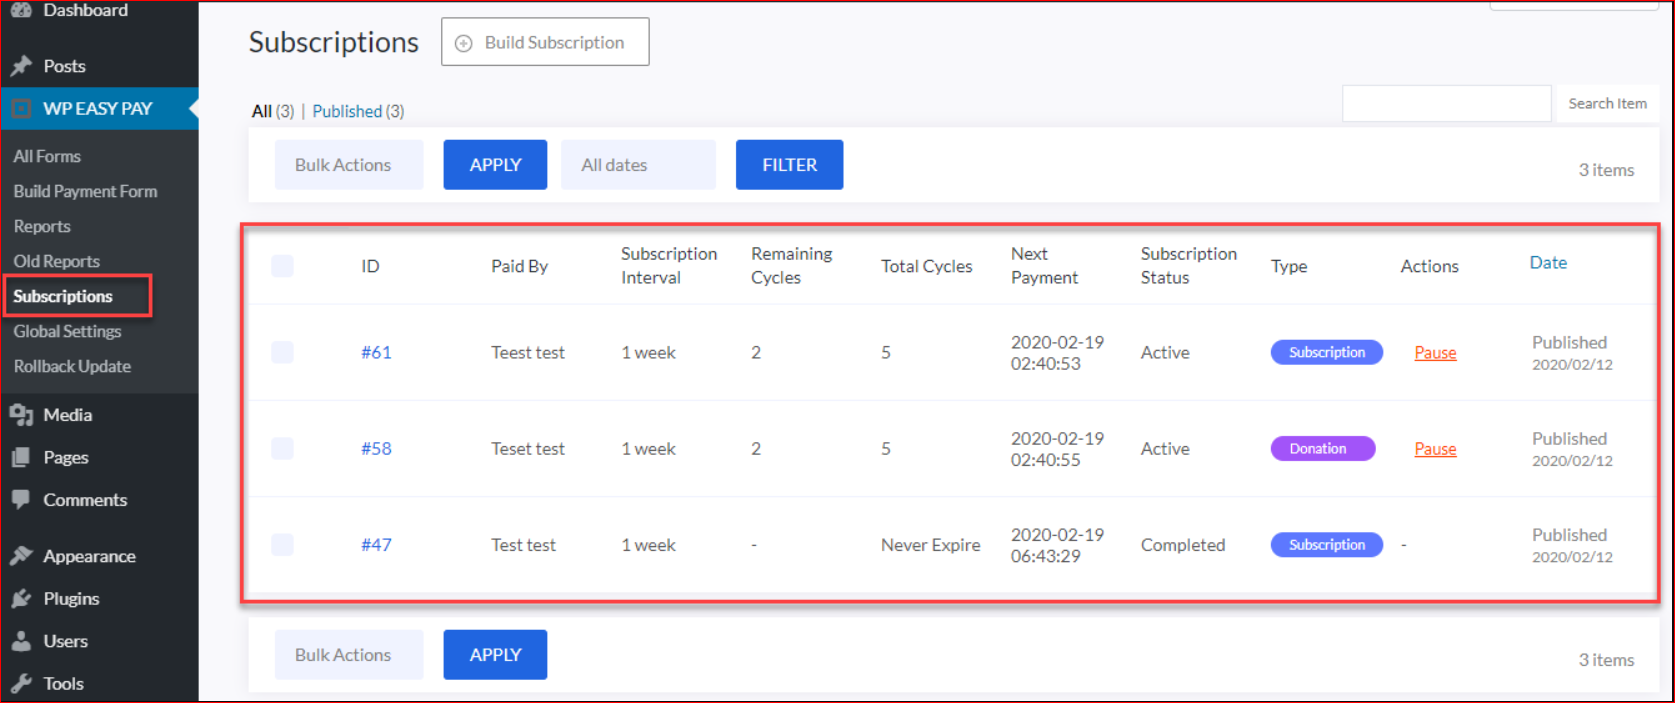1675x703 pixels.
Task: Open the All dates filter dropdown
Action: (638, 165)
